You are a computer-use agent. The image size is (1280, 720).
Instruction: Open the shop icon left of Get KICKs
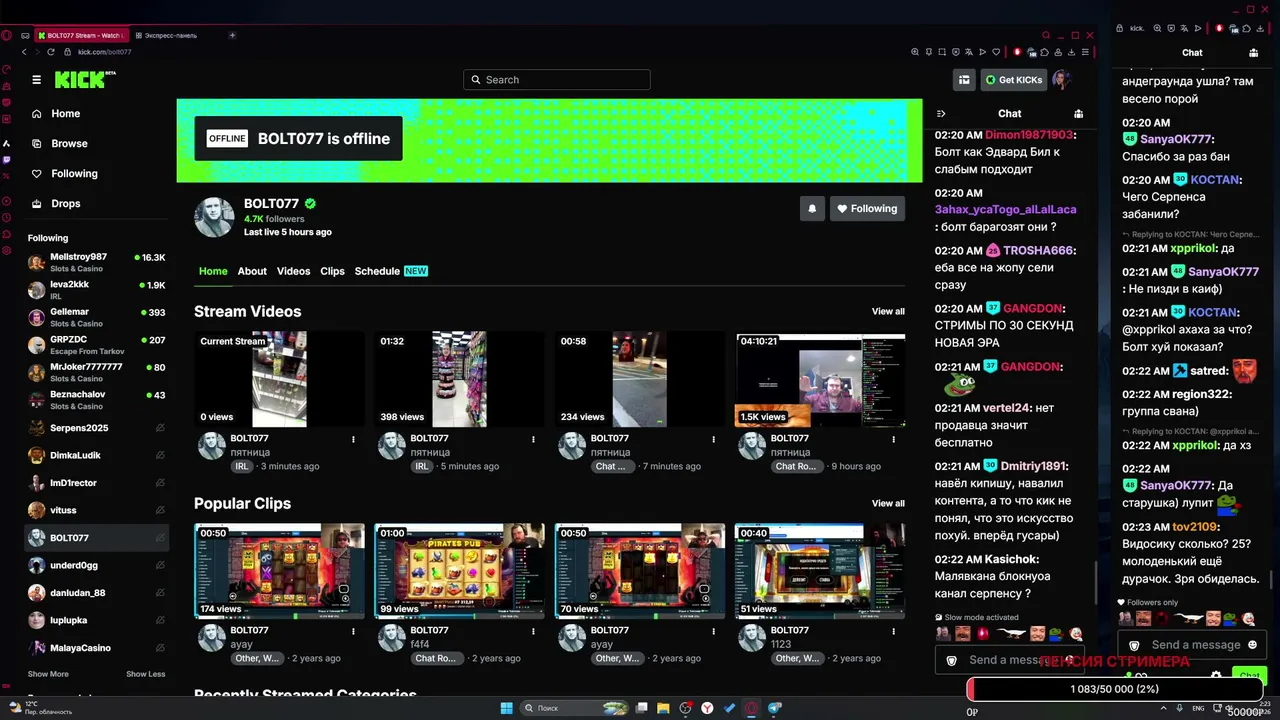pyautogui.click(x=964, y=80)
